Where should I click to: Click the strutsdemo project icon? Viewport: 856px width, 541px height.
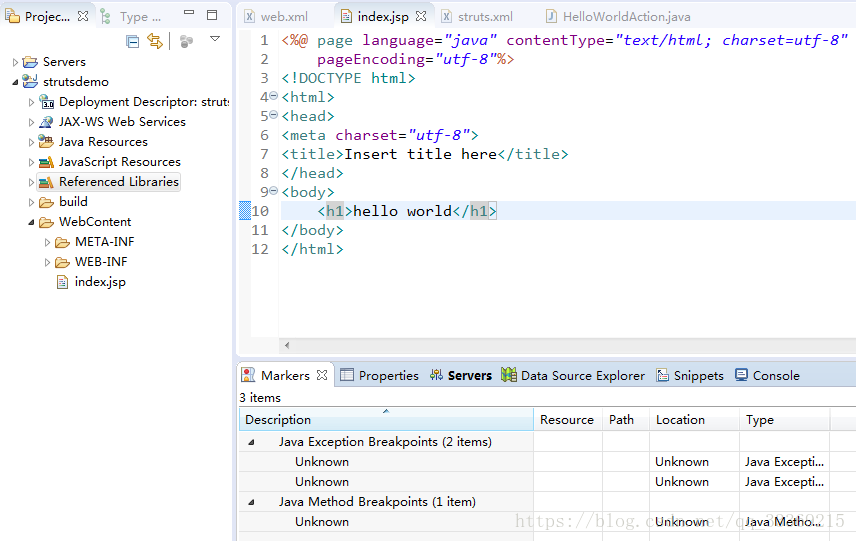(x=30, y=82)
